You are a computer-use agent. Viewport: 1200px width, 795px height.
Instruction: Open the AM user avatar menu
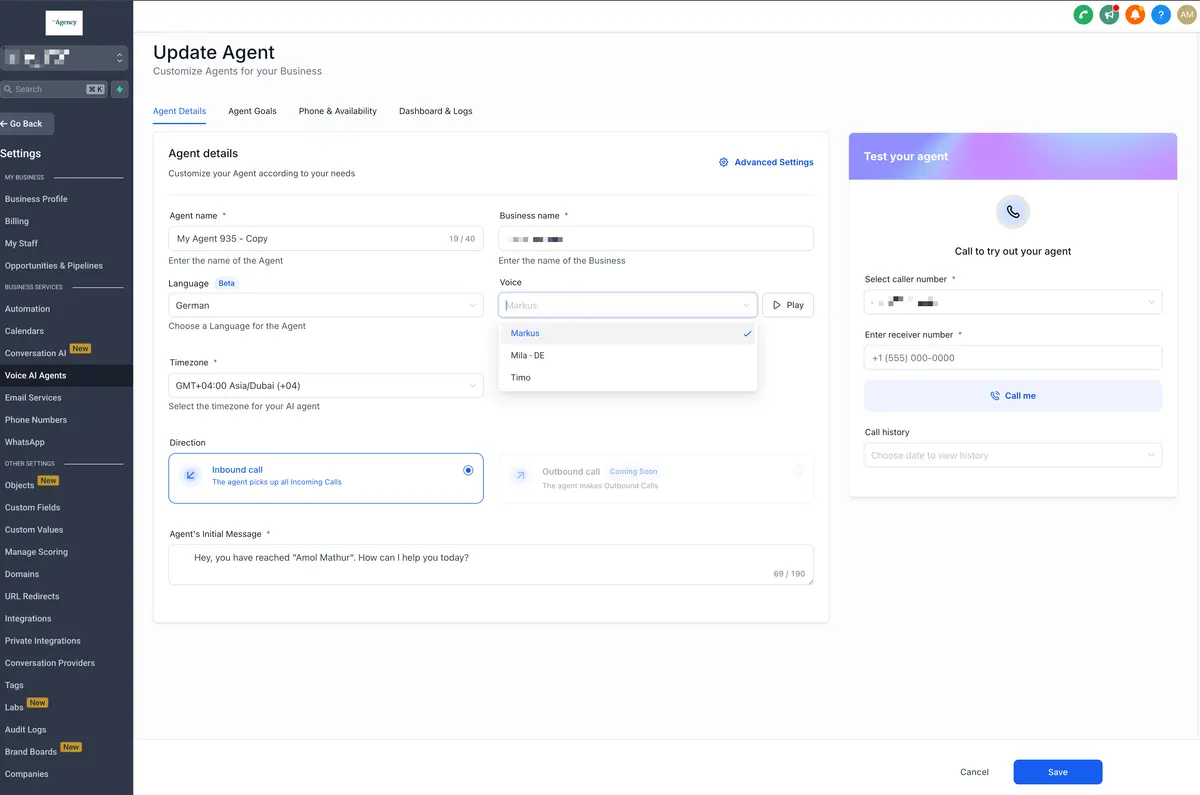(1186, 15)
